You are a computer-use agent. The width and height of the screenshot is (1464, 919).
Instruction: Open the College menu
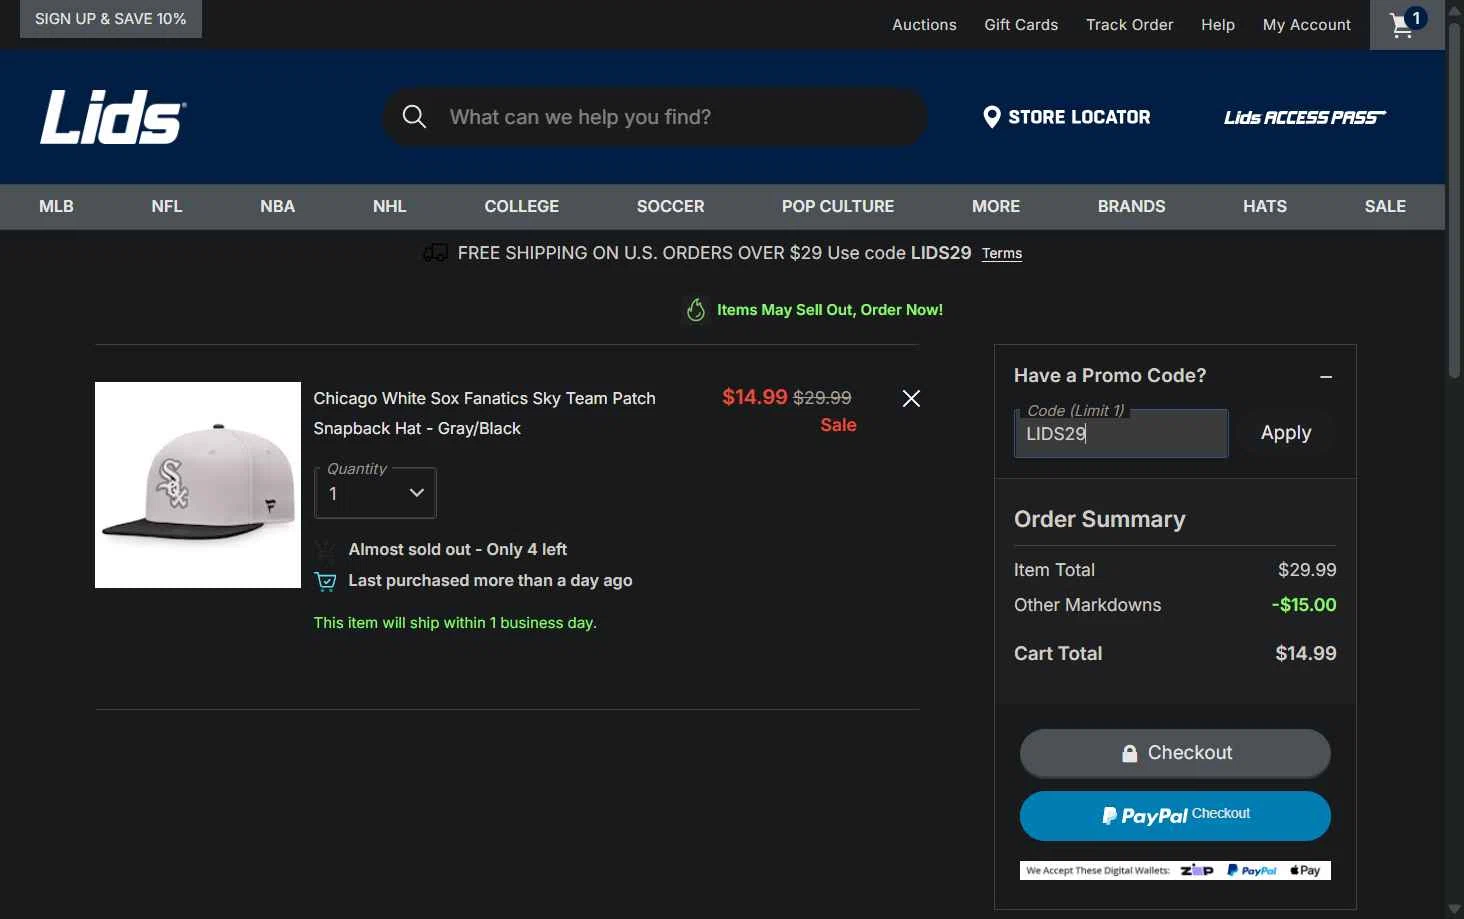522,207
